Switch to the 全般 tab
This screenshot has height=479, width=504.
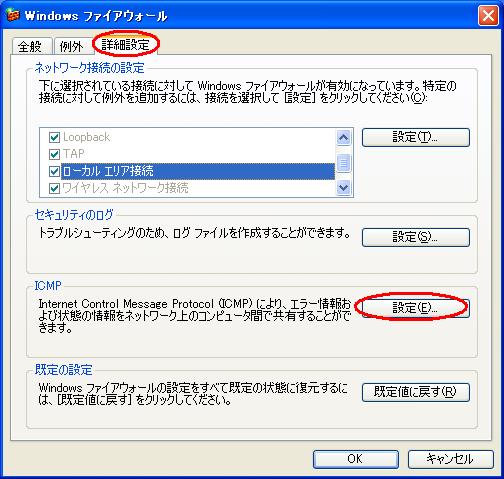[30, 46]
